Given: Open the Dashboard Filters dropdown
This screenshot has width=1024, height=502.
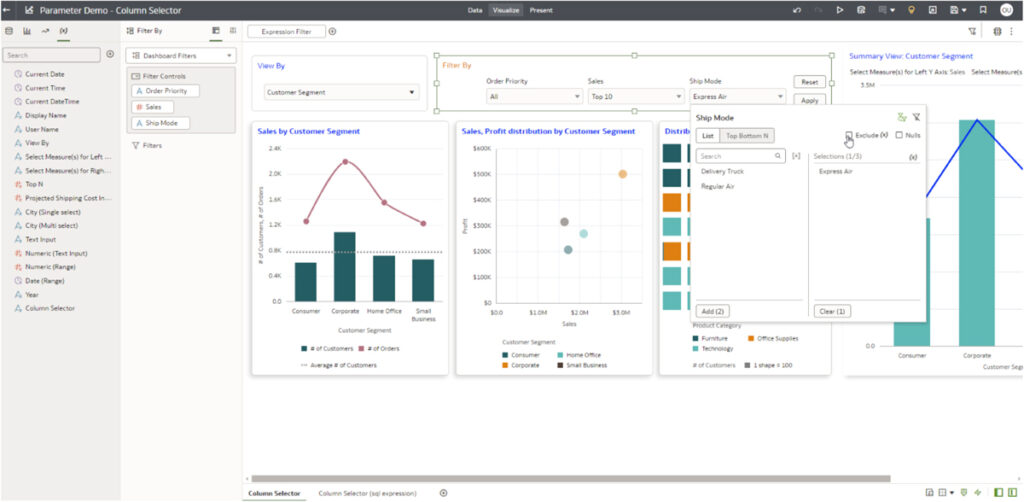Looking at the screenshot, I should coord(181,56).
